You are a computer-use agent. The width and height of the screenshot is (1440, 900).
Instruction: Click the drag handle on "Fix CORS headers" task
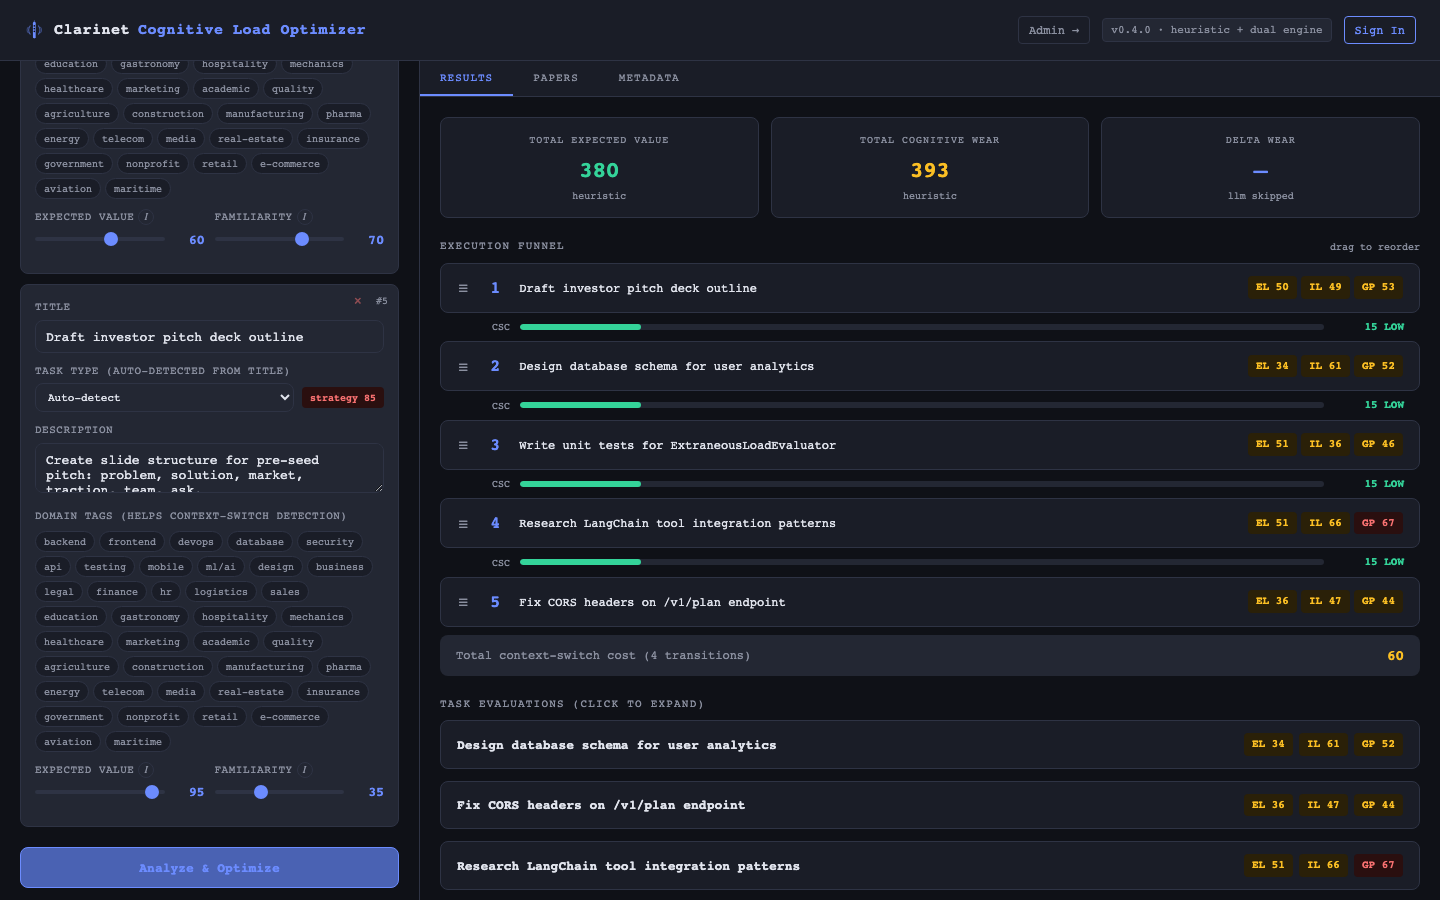463,602
